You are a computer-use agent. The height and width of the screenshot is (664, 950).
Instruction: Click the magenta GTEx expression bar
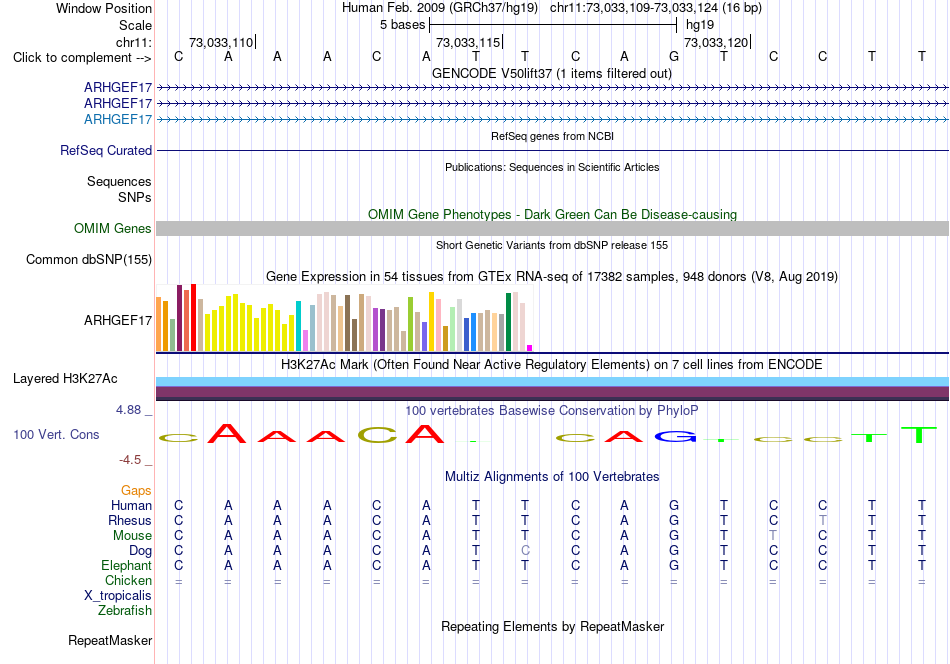[530, 348]
